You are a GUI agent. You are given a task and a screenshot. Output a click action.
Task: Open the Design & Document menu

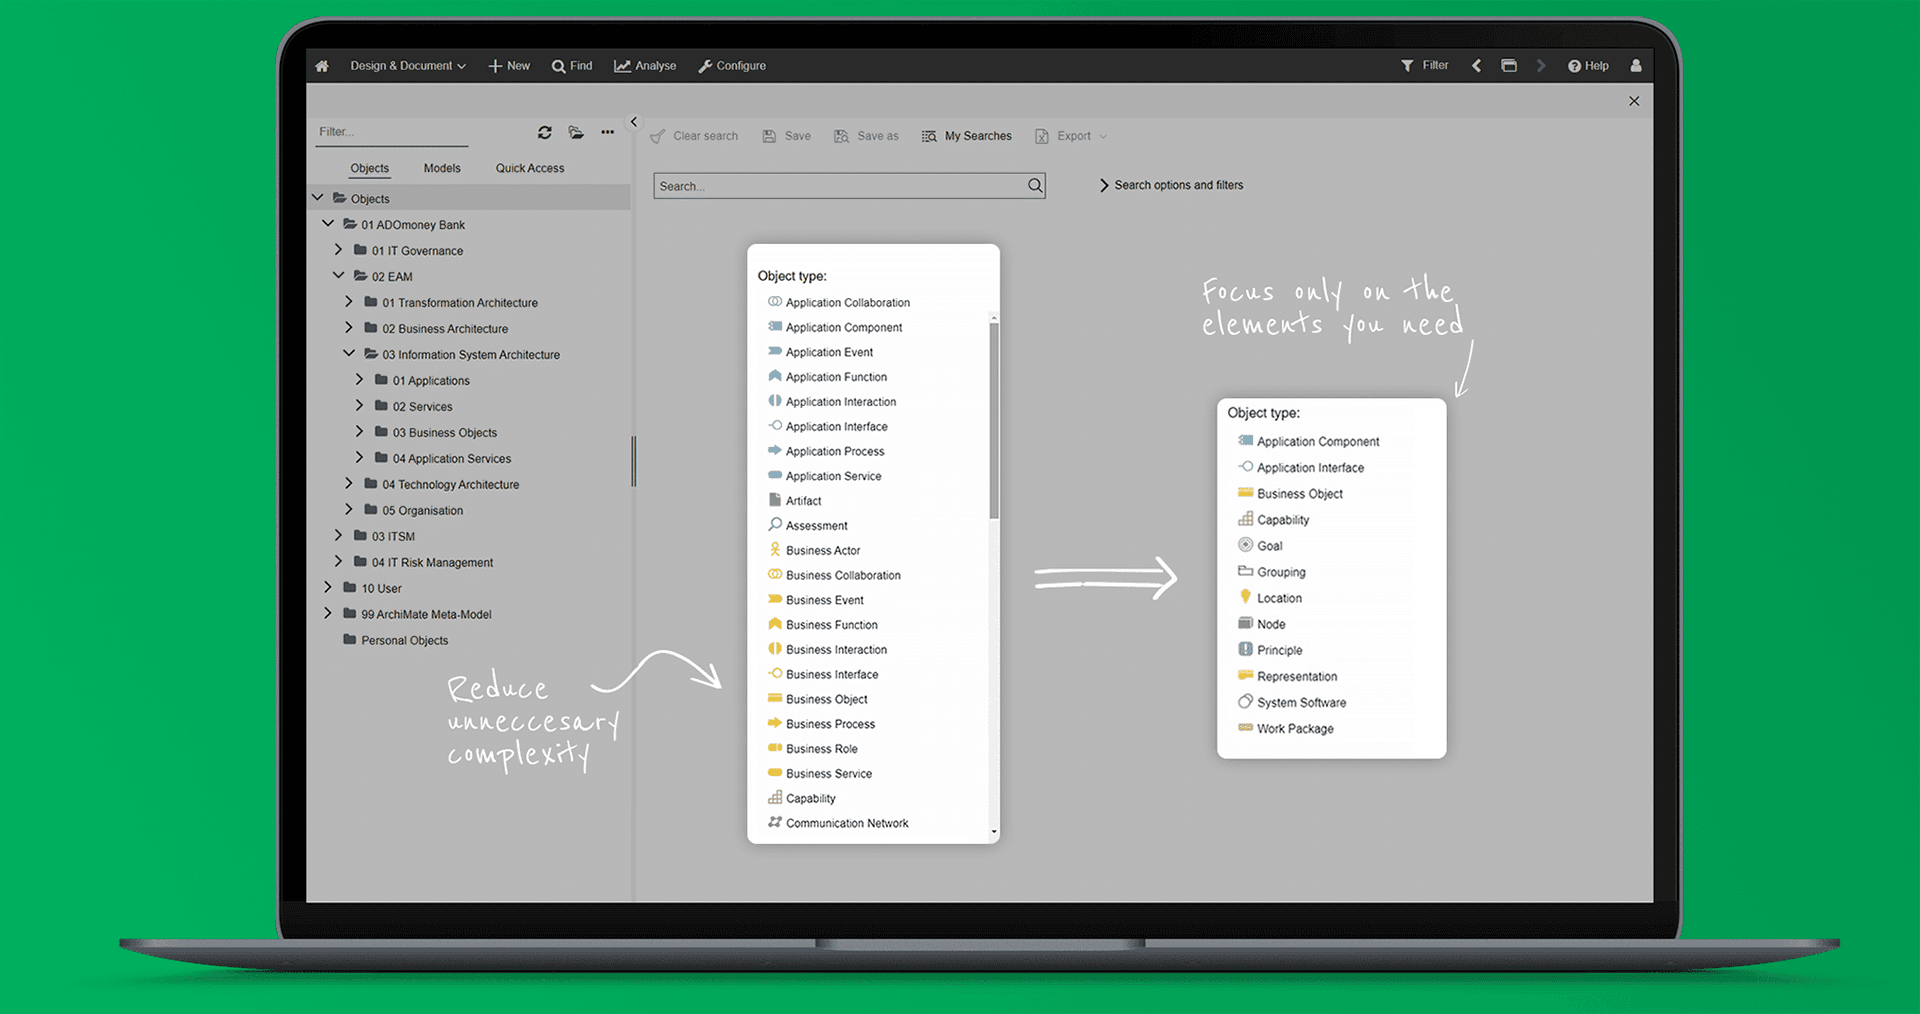tap(403, 65)
